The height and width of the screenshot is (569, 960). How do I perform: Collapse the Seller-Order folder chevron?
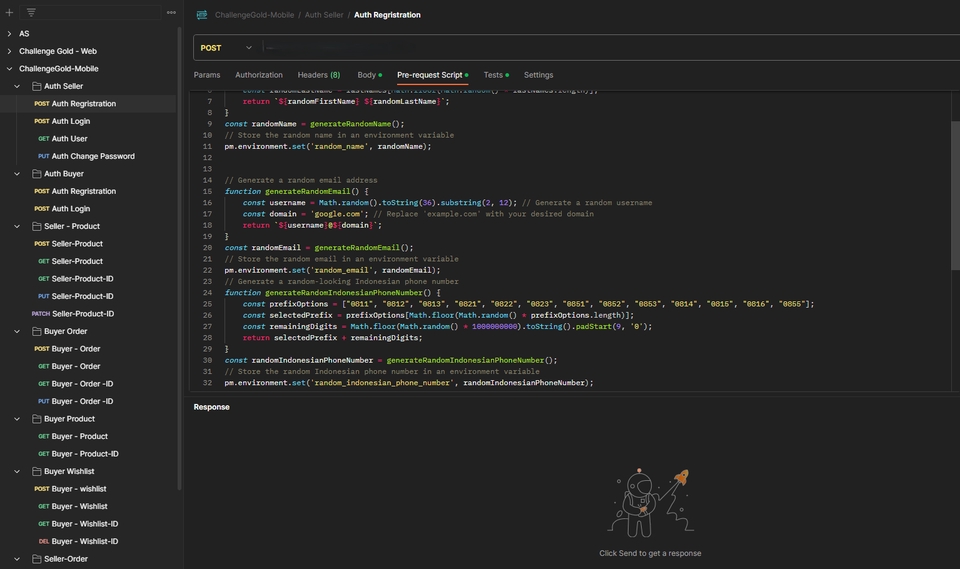click(x=17, y=559)
